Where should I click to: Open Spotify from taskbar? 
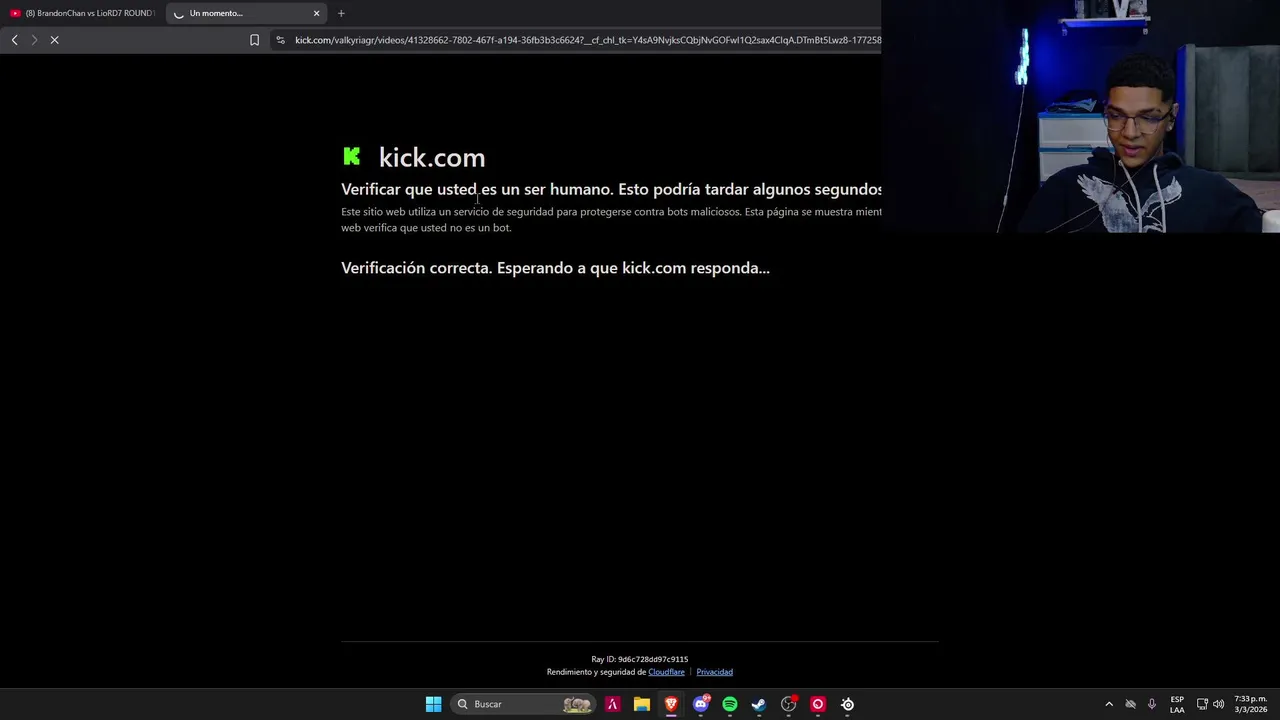coord(730,704)
